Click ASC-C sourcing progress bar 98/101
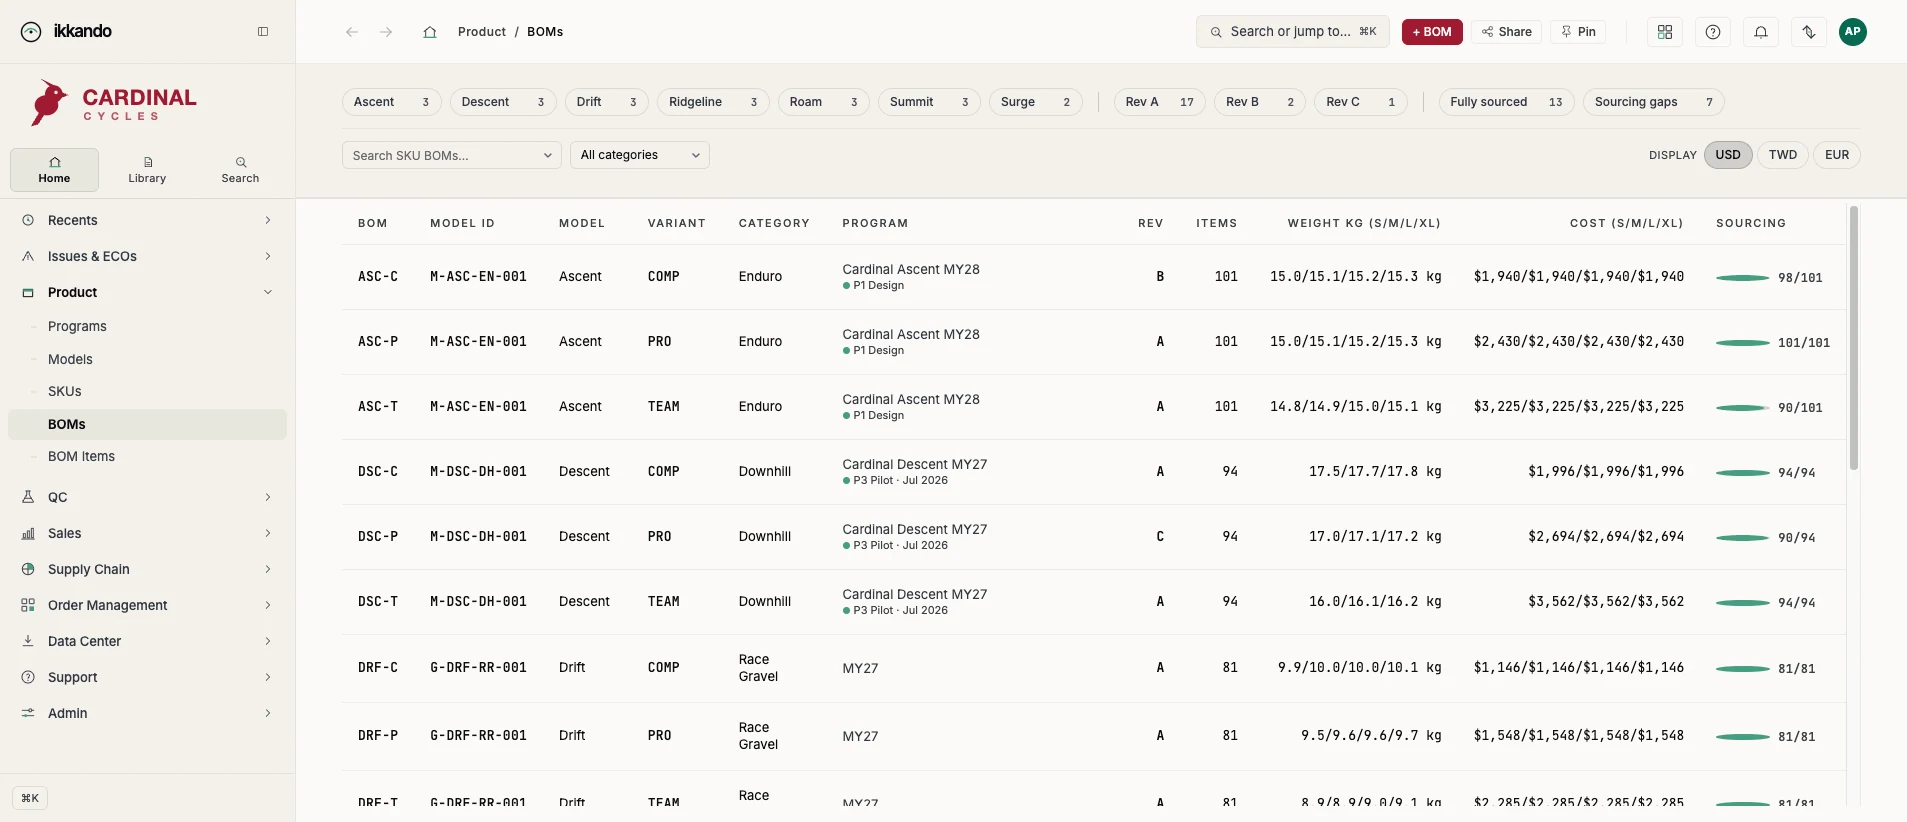This screenshot has height=822, width=1907. click(x=1742, y=278)
